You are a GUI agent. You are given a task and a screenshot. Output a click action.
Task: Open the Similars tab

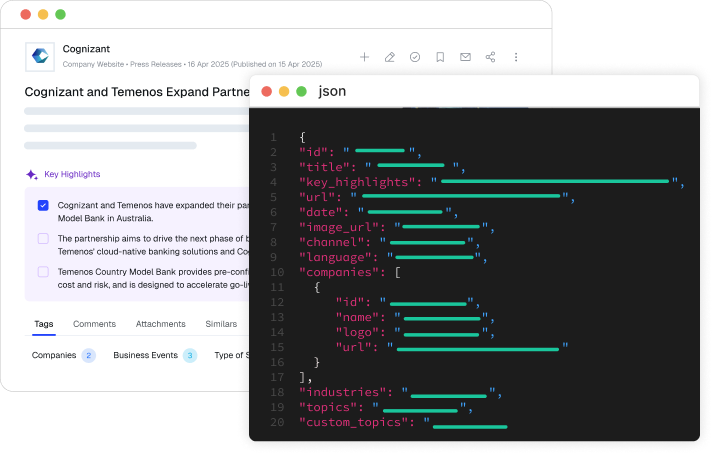(221, 324)
